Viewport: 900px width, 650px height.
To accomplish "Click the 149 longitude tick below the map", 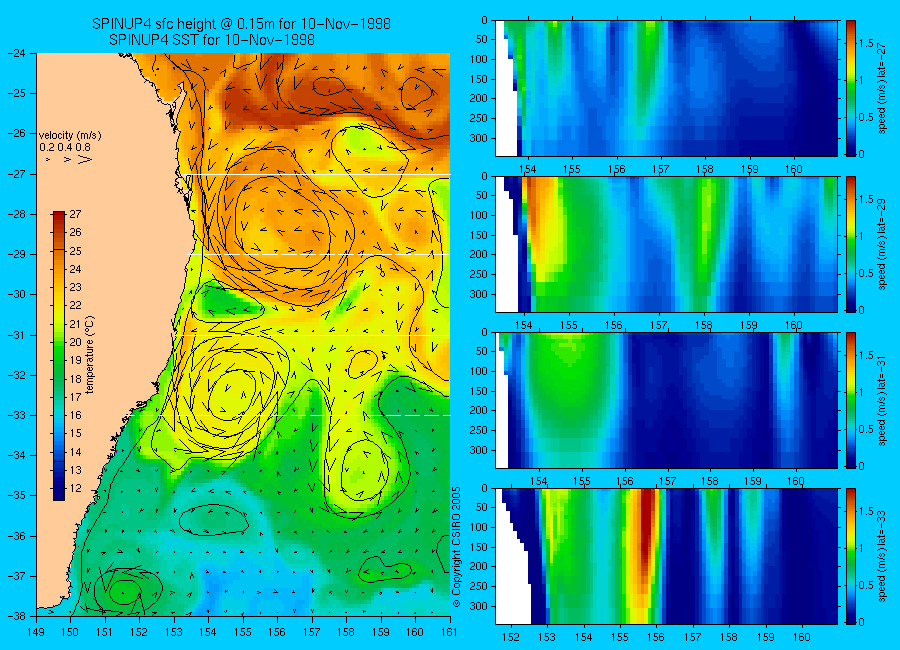I will (x=36, y=632).
